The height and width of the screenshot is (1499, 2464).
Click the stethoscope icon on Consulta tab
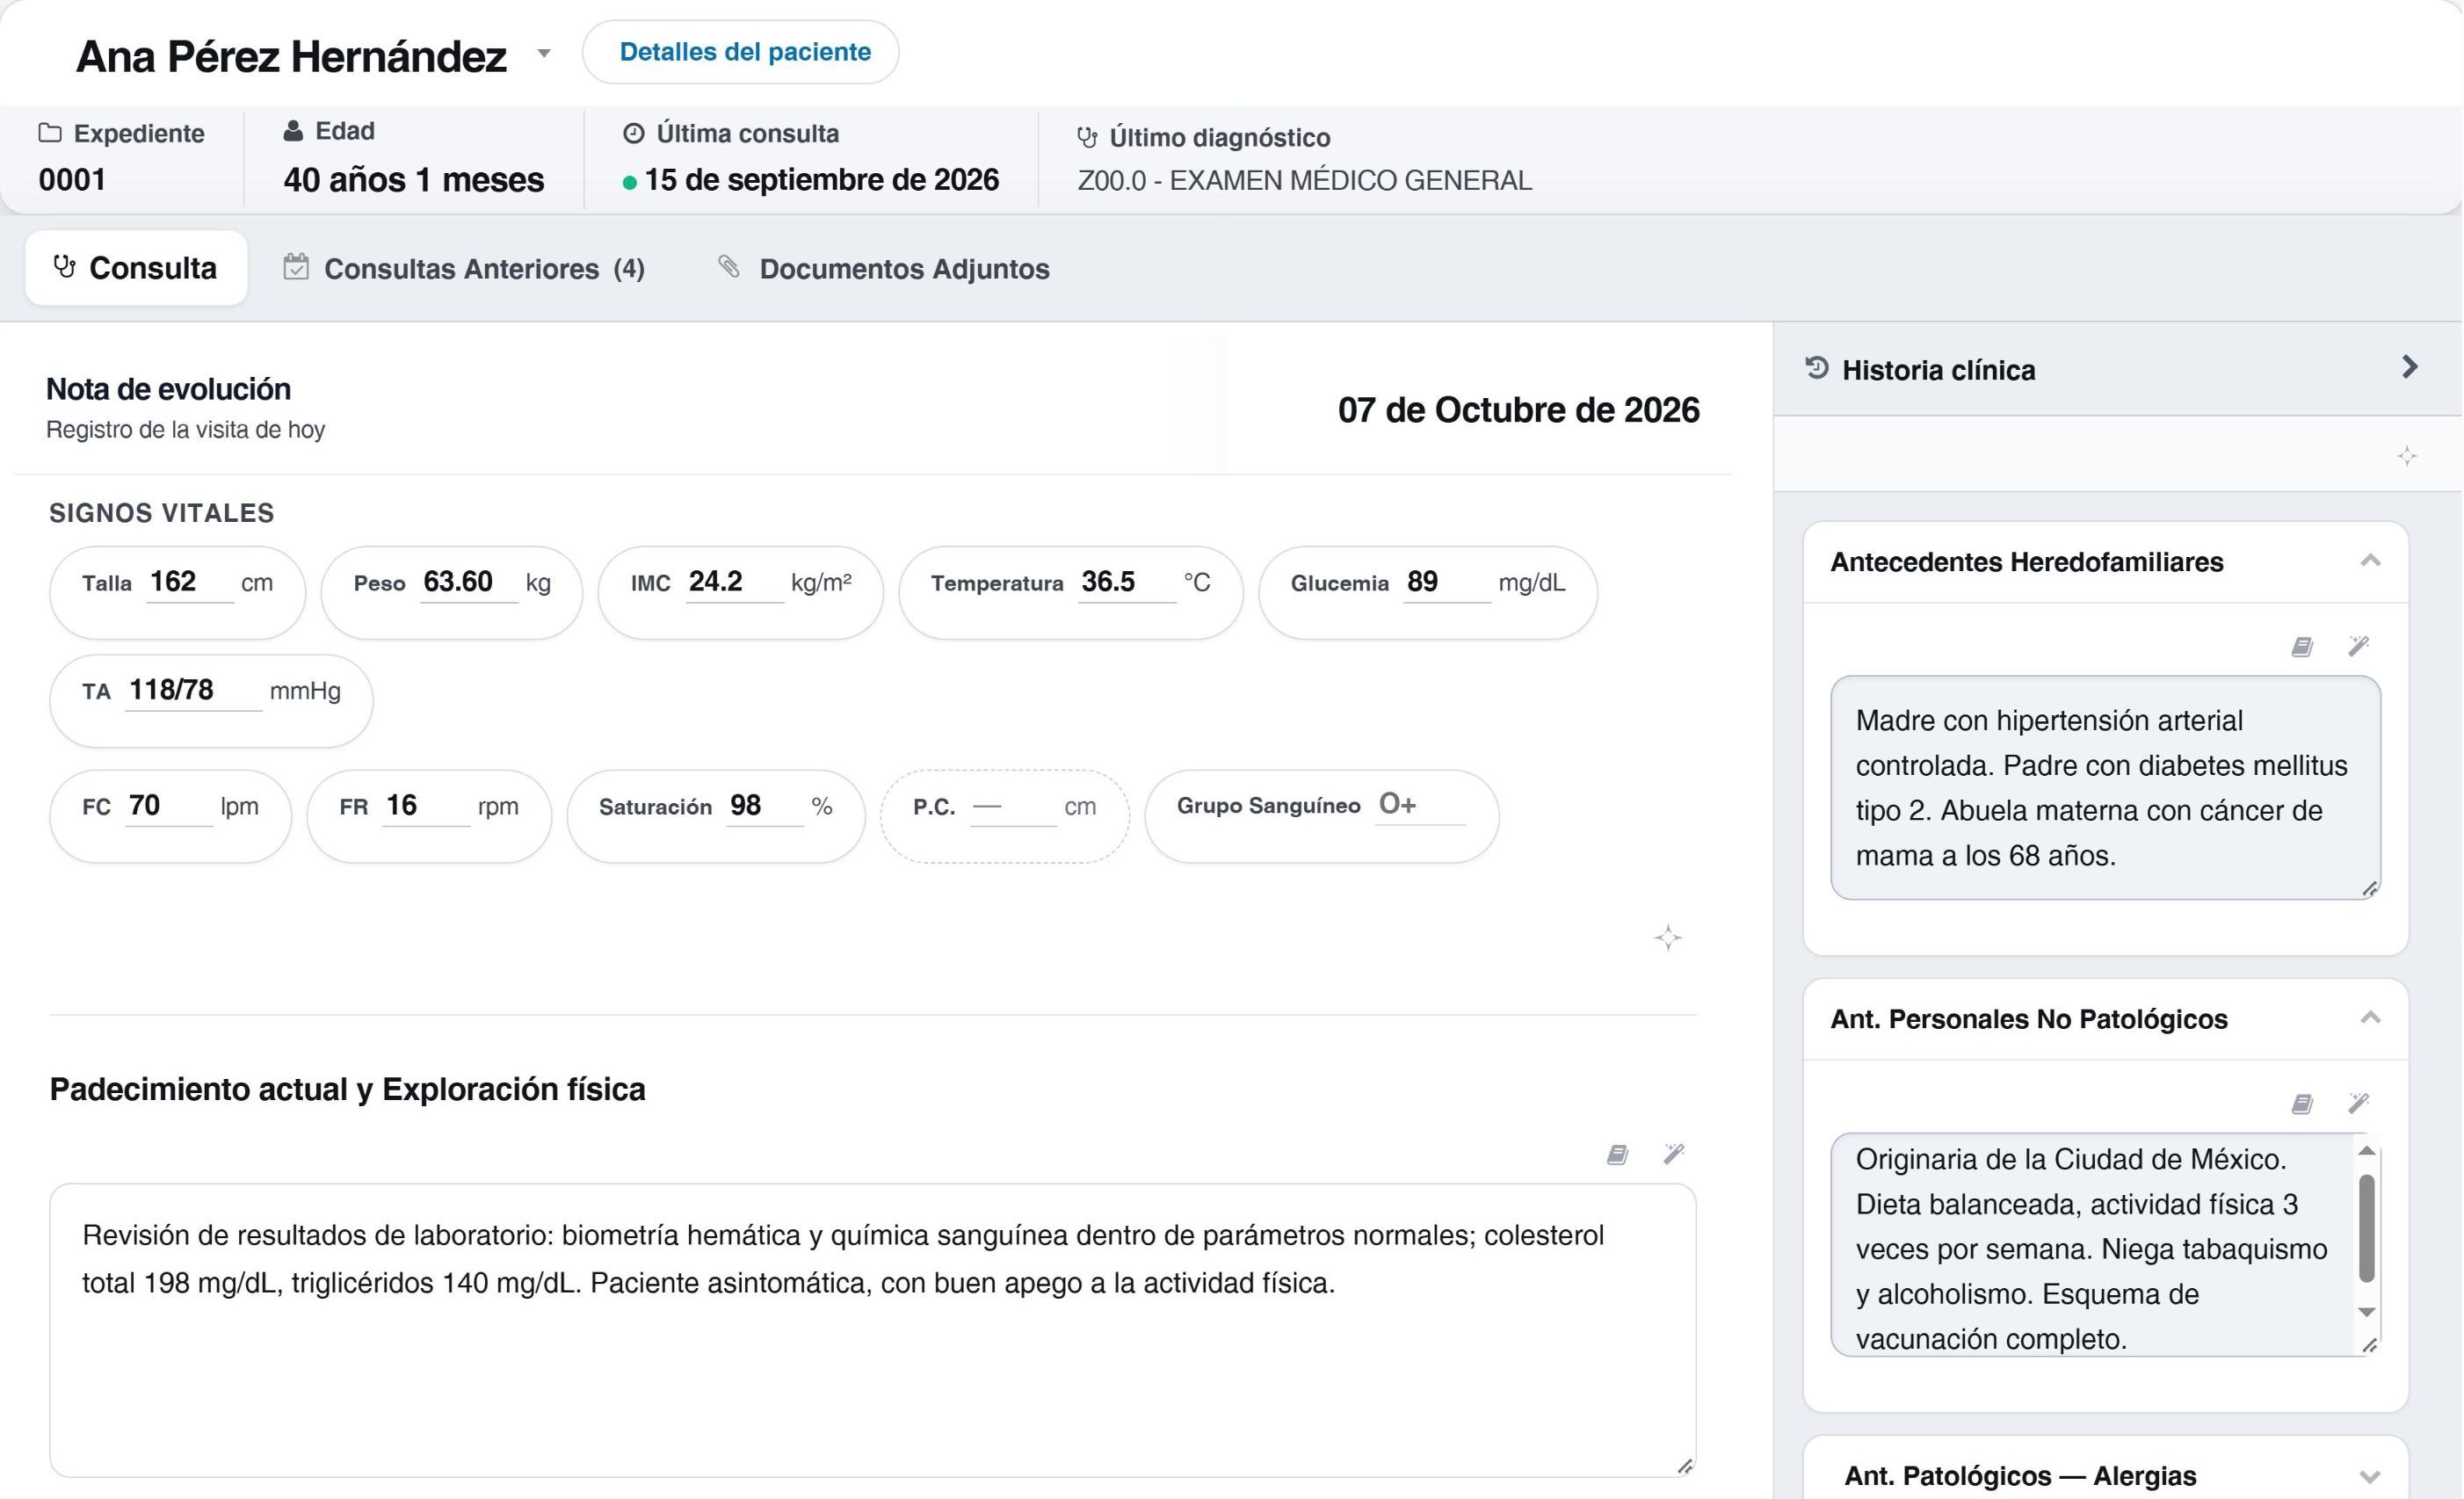click(65, 267)
